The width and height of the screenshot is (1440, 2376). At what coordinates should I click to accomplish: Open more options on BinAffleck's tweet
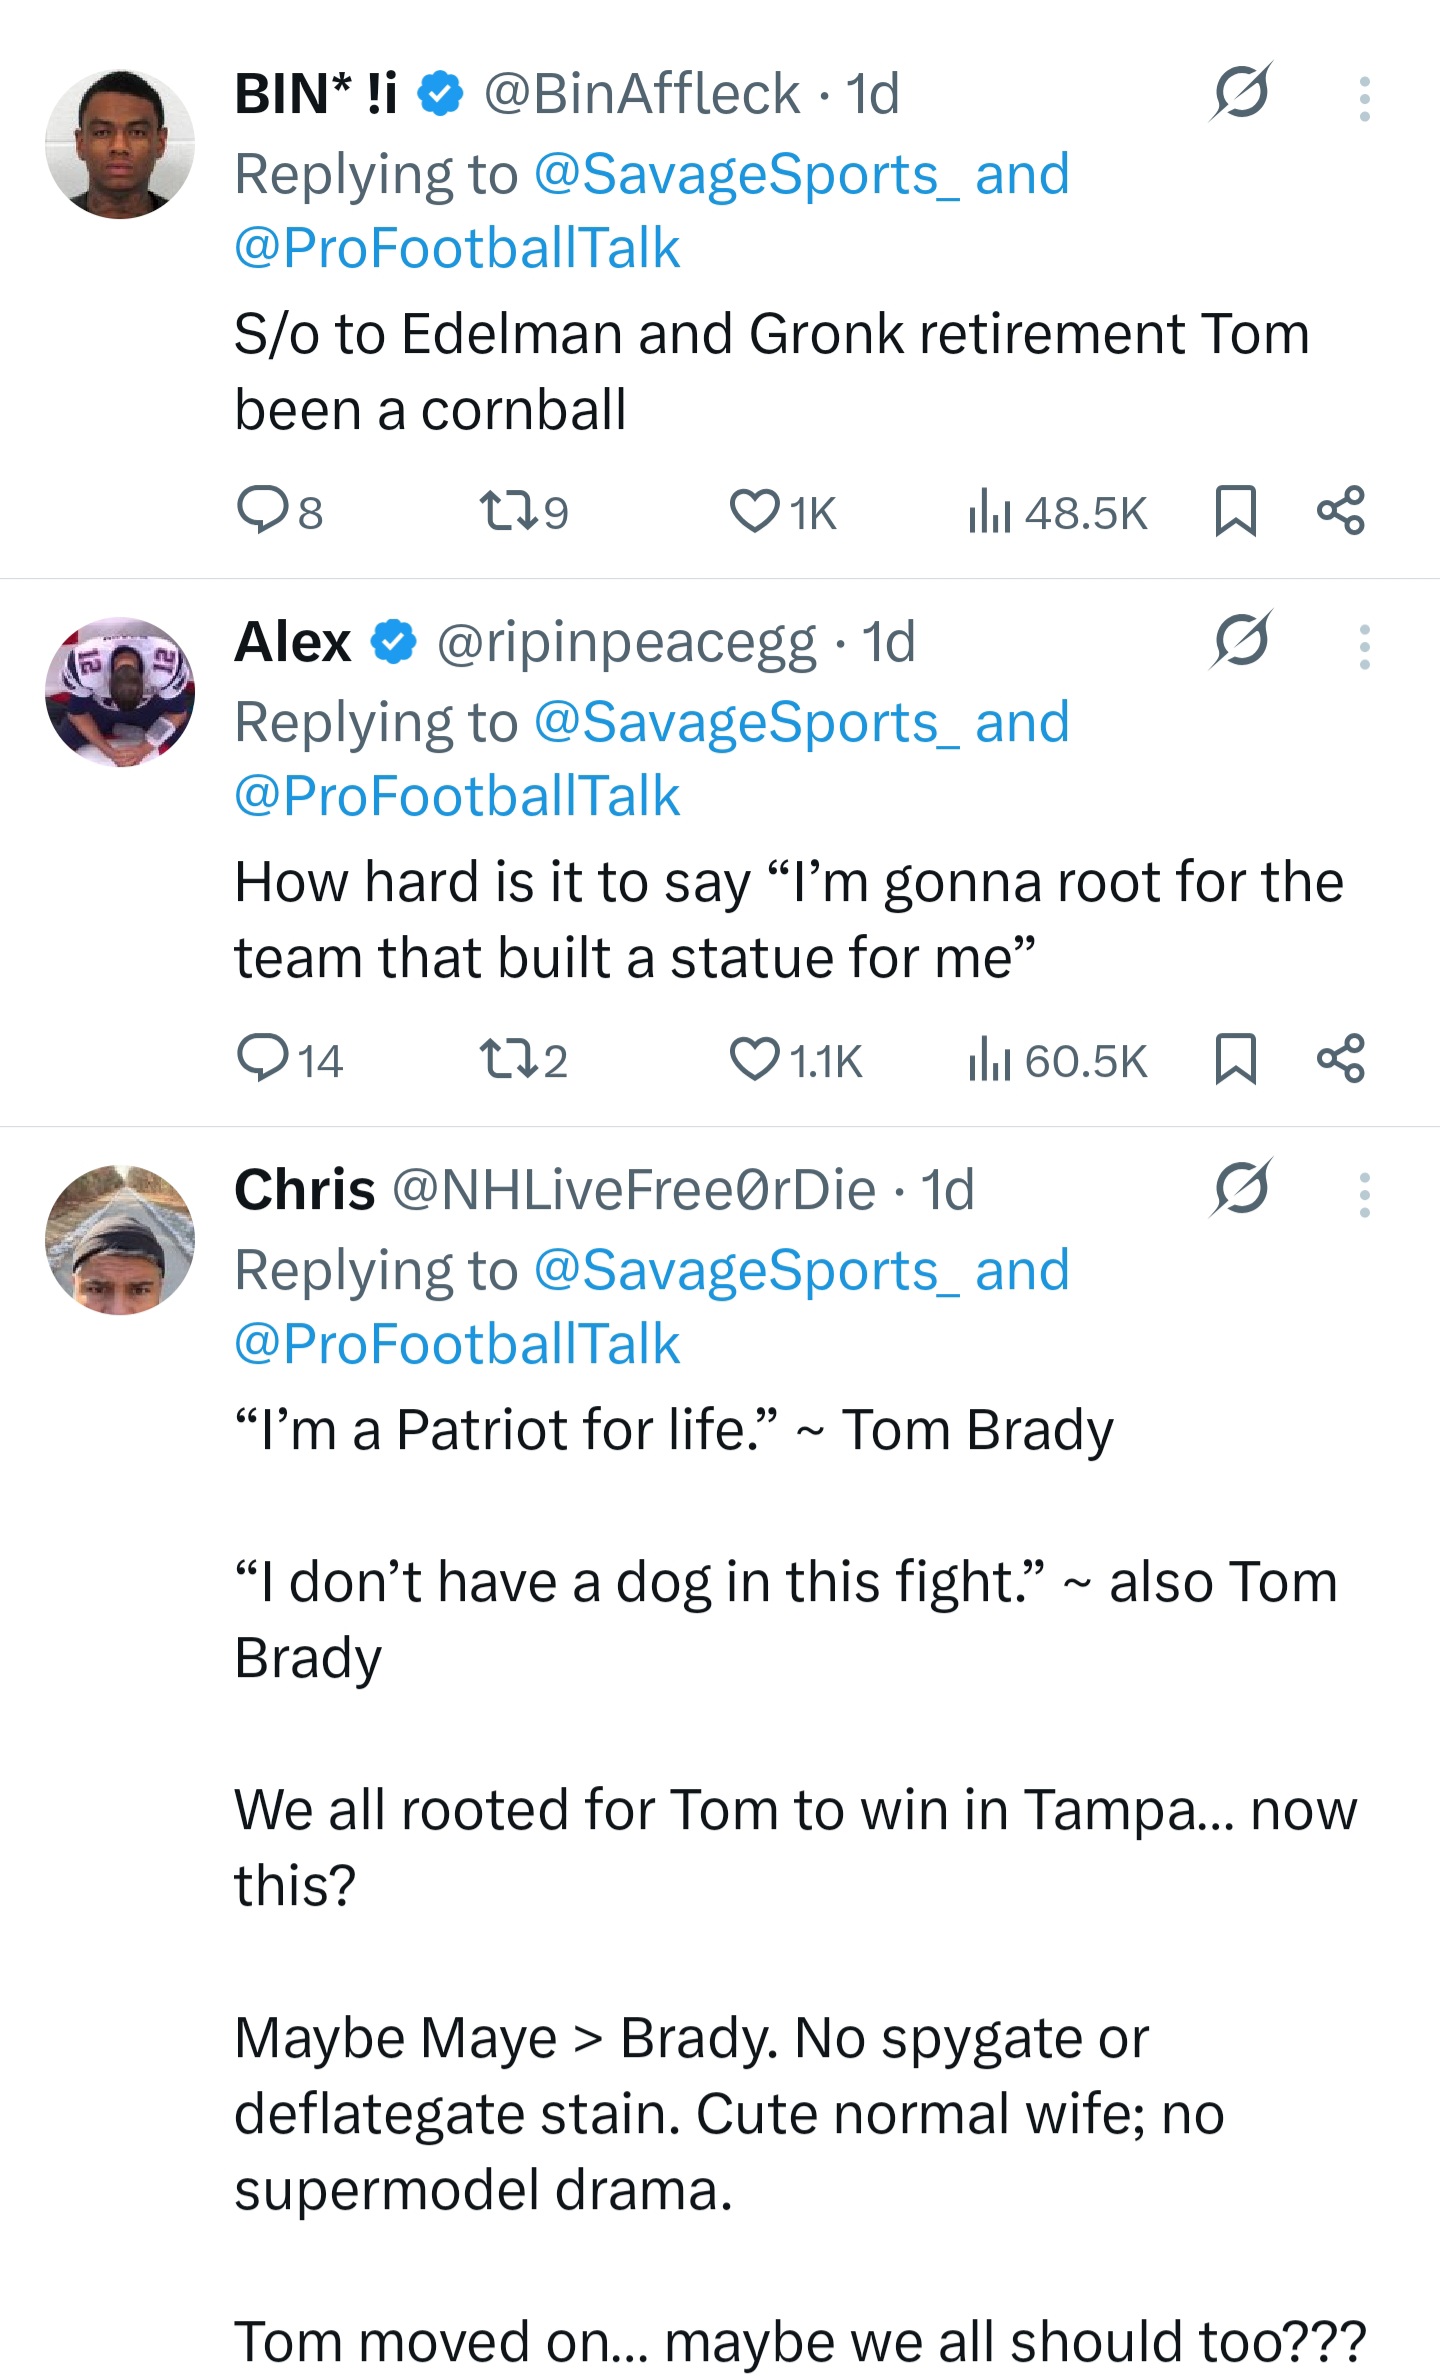pos(1364,98)
